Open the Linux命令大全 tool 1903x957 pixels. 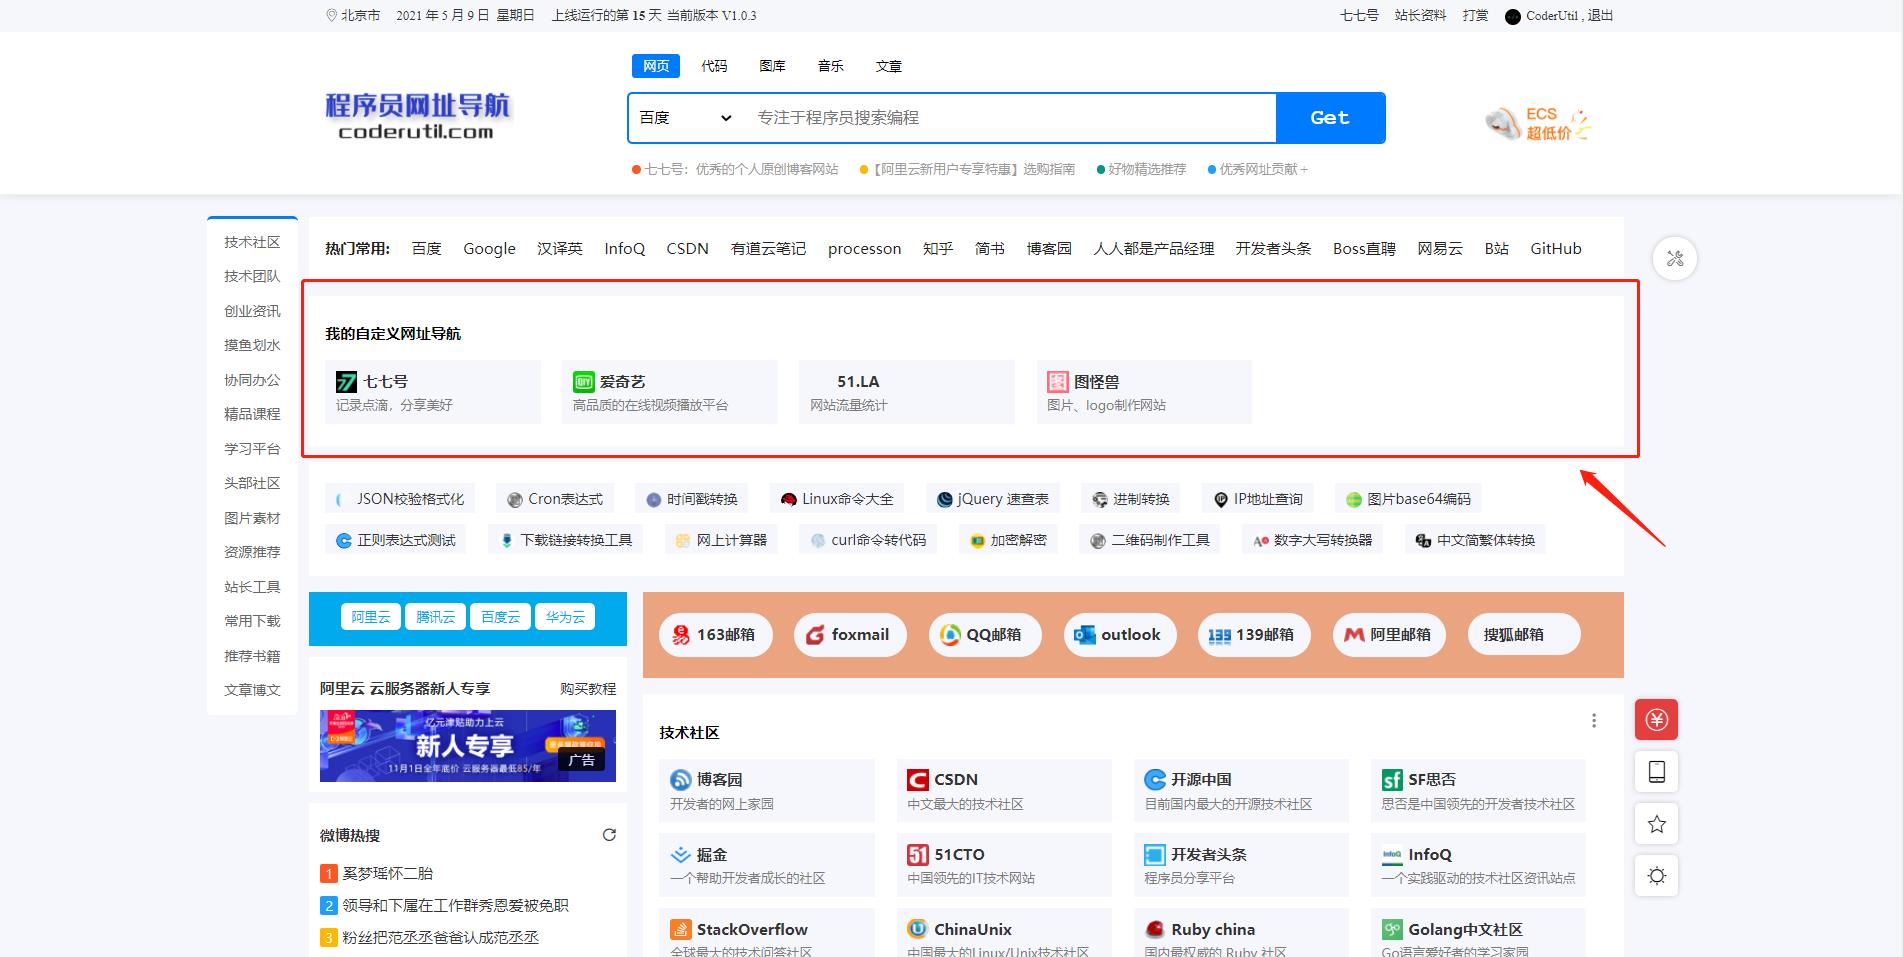pyautogui.click(x=837, y=499)
